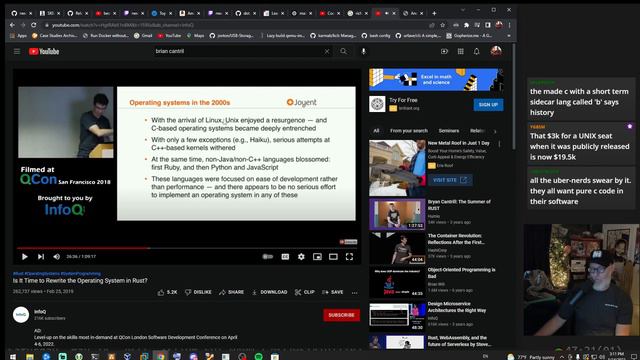The height and width of the screenshot is (360, 640).
Task: Open Chrome extensions puzzle icon
Action: click(467, 25)
